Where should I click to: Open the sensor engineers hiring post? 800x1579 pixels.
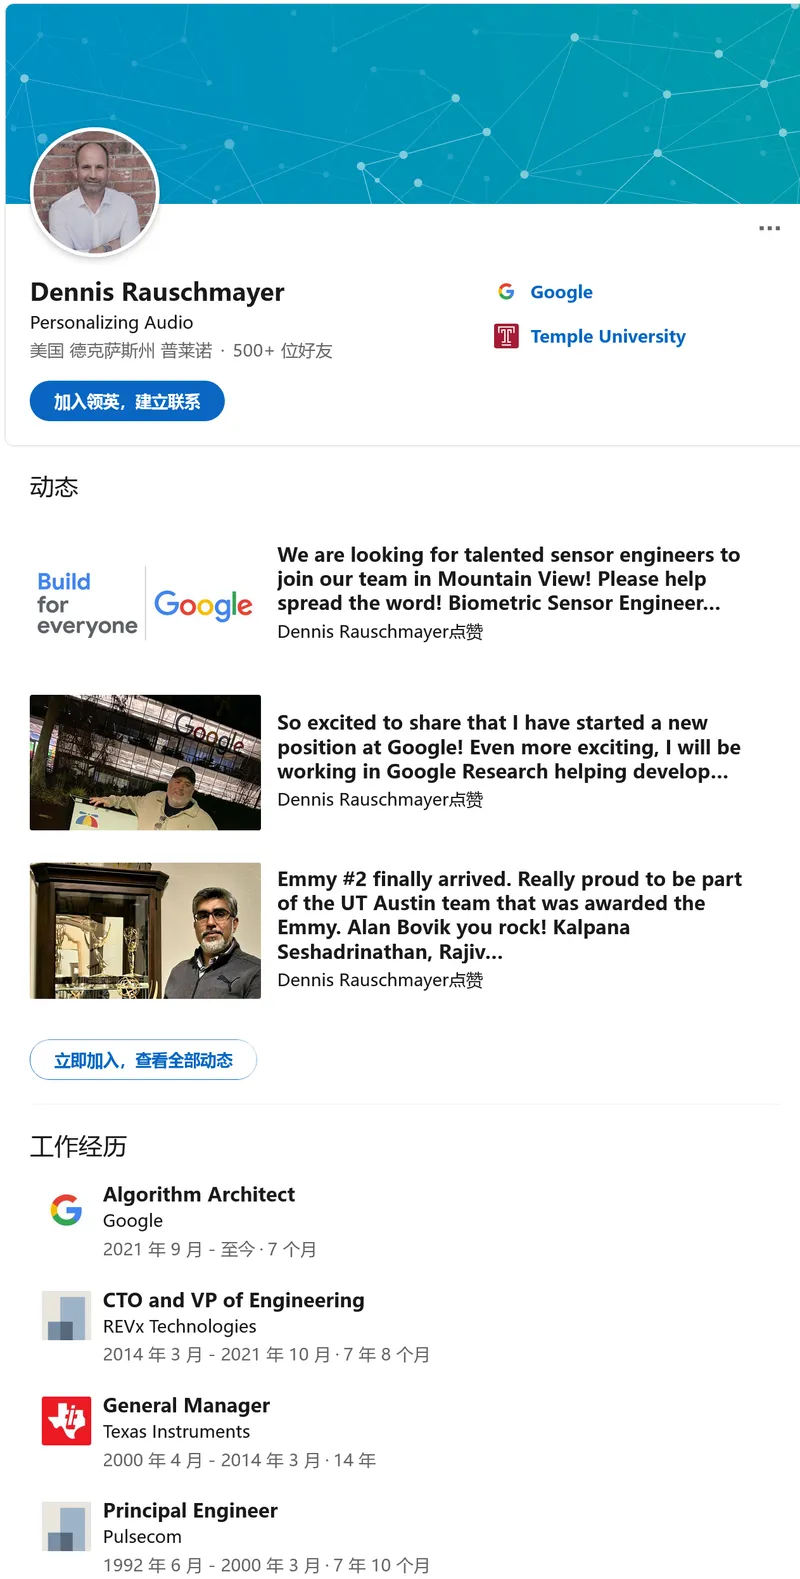508,579
